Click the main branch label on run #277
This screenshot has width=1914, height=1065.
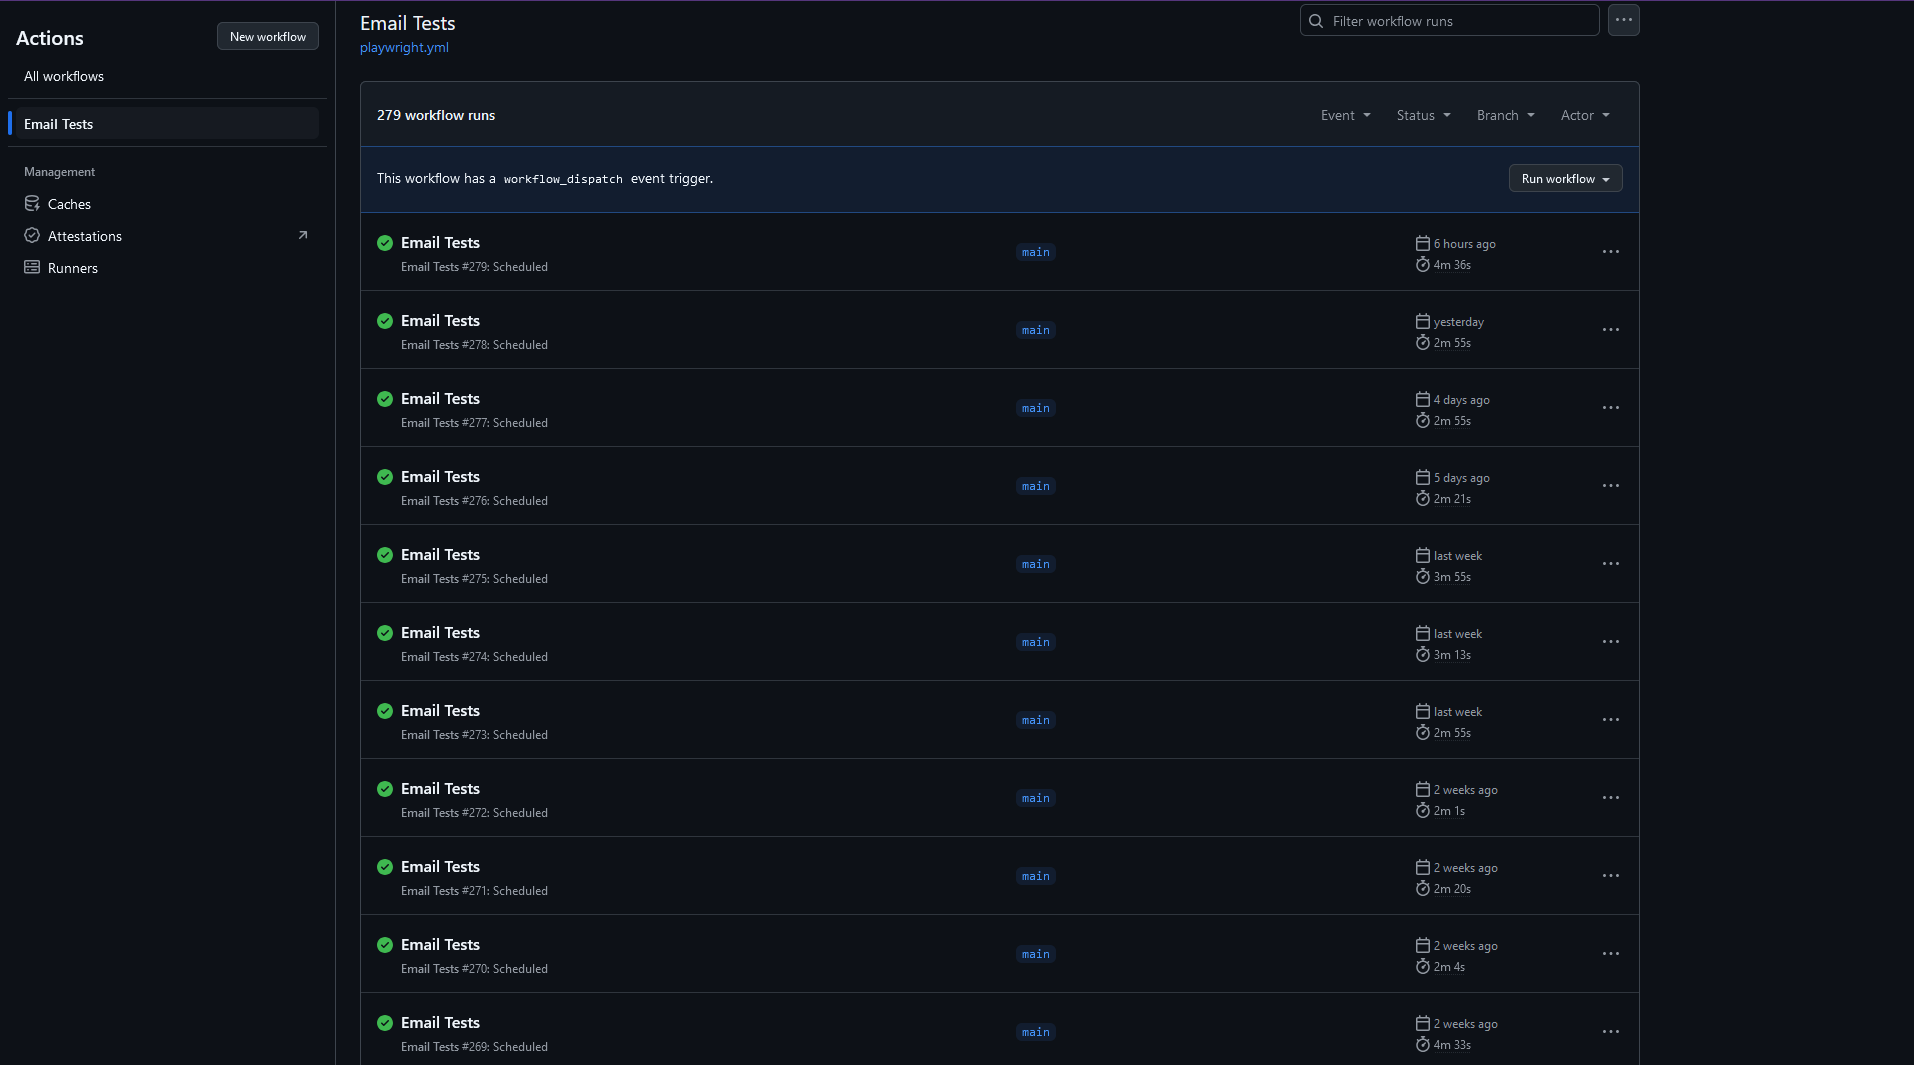pos(1035,408)
